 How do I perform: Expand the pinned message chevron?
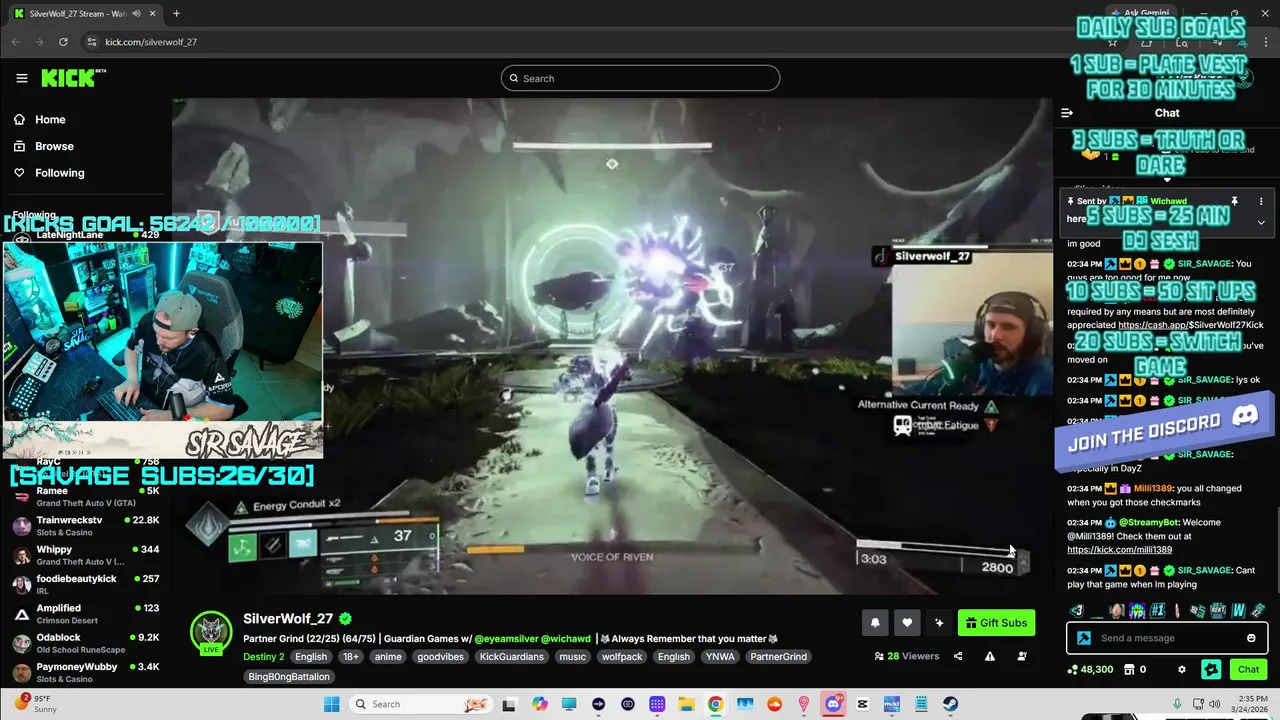click(x=1261, y=222)
